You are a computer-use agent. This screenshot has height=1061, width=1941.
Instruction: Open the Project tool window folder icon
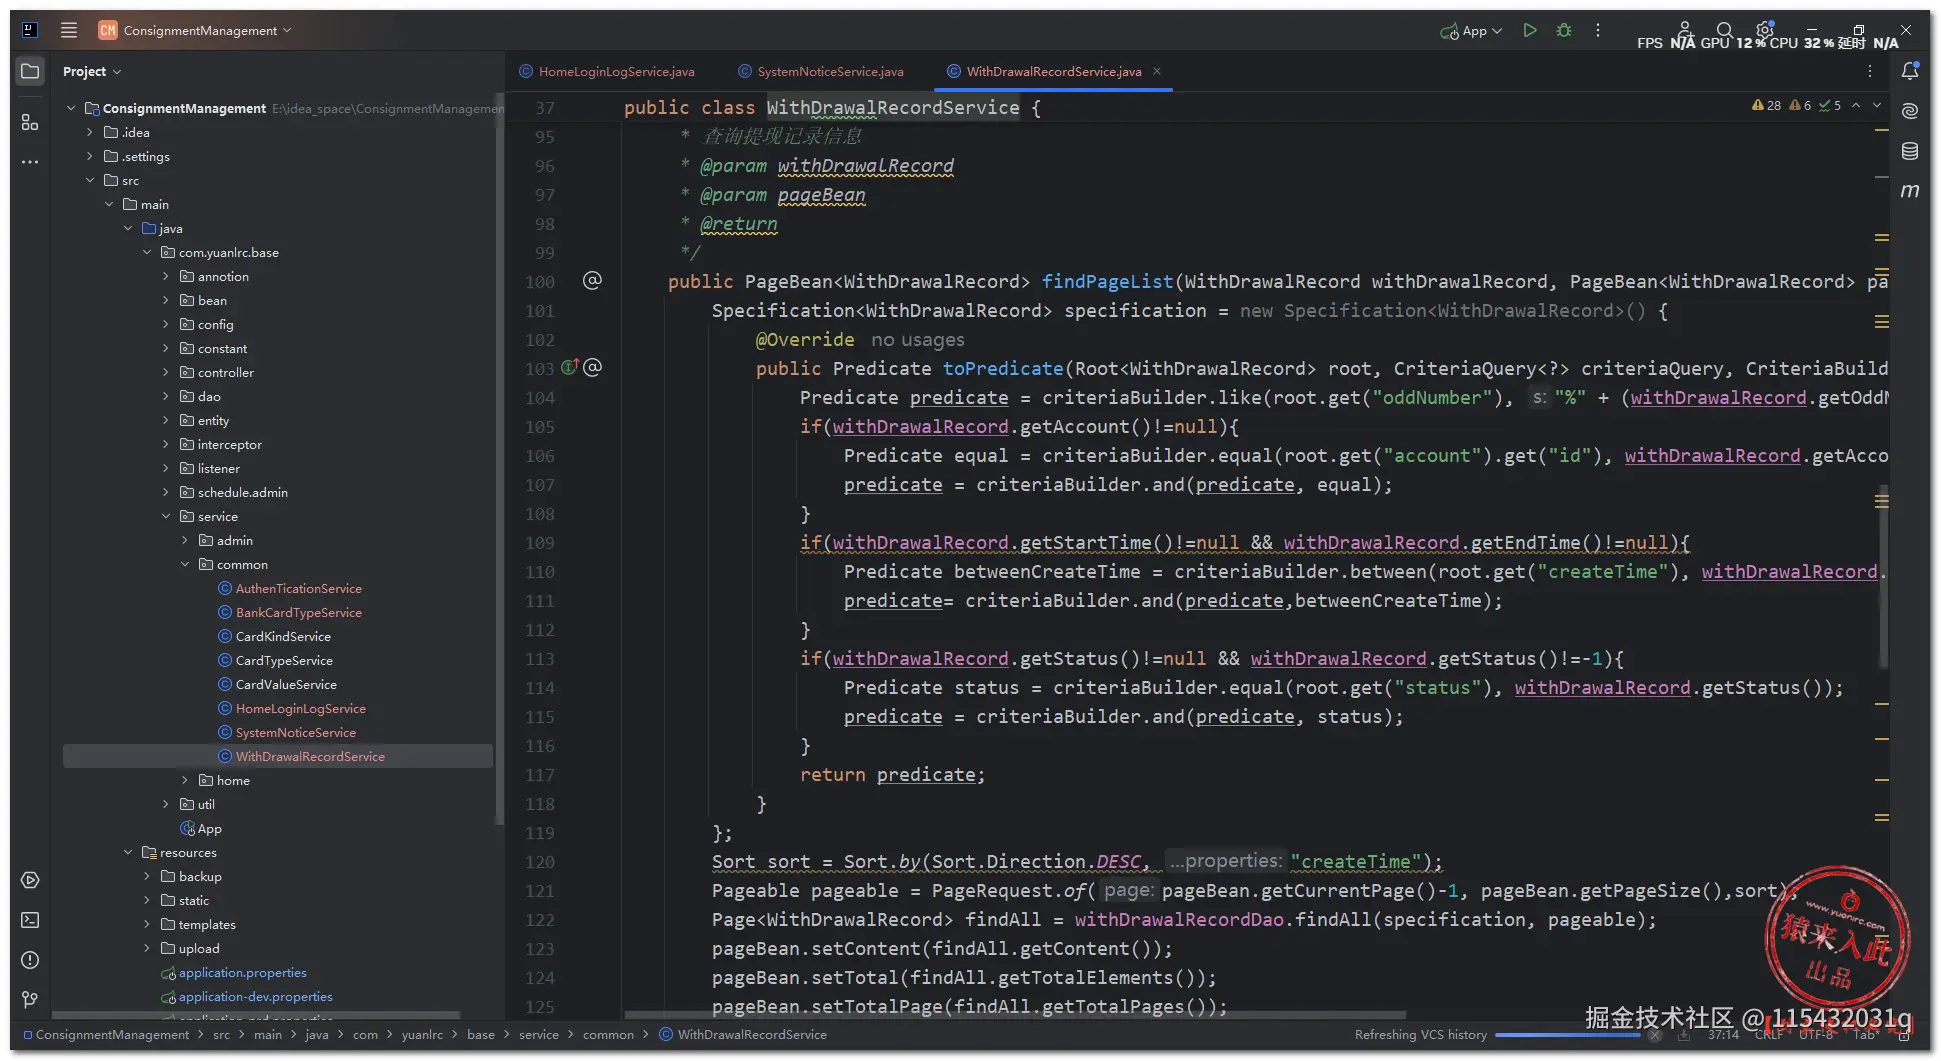(30, 71)
